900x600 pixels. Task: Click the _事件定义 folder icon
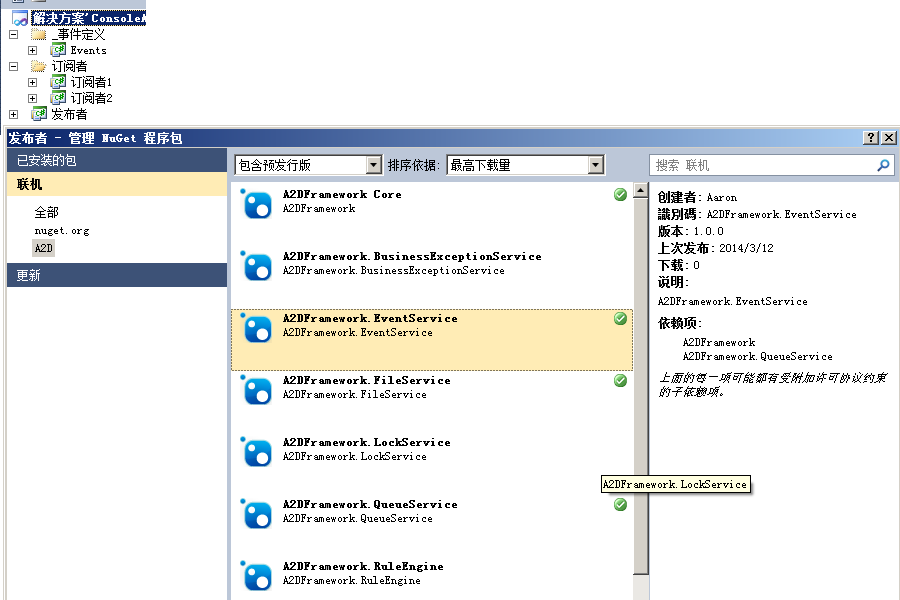[x=38, y=34]
